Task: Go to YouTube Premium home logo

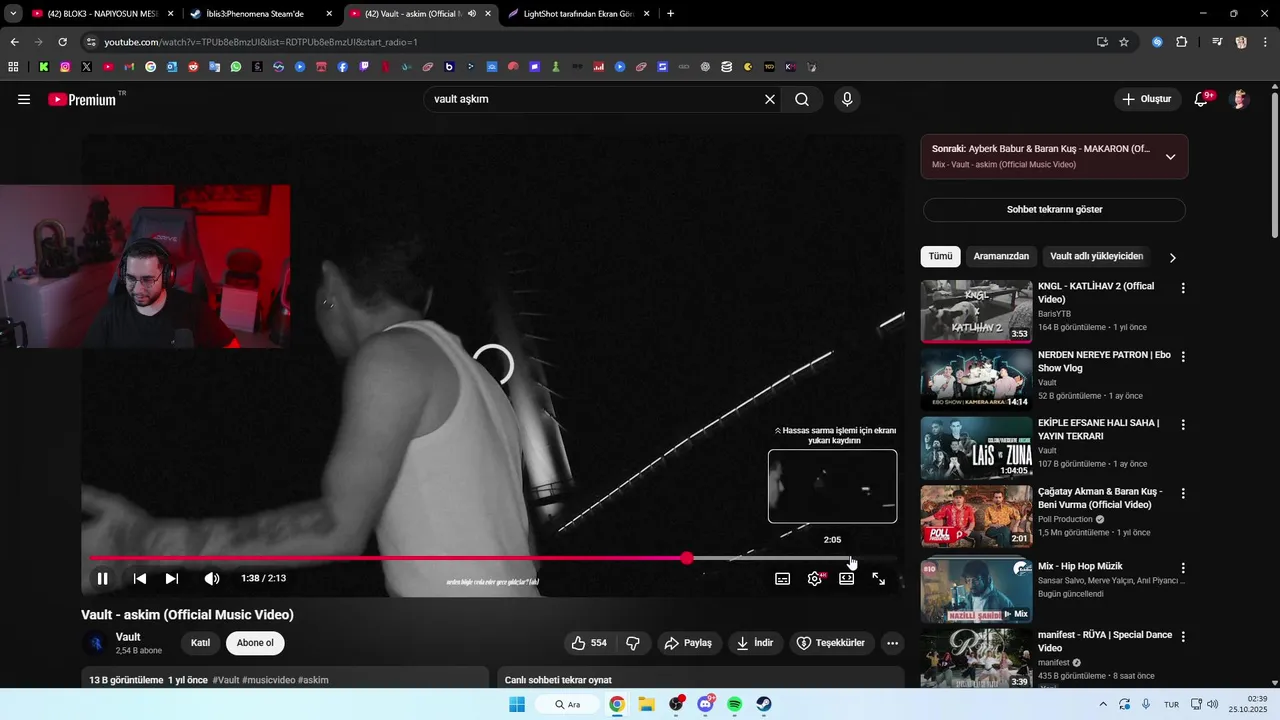Action: 82,99
